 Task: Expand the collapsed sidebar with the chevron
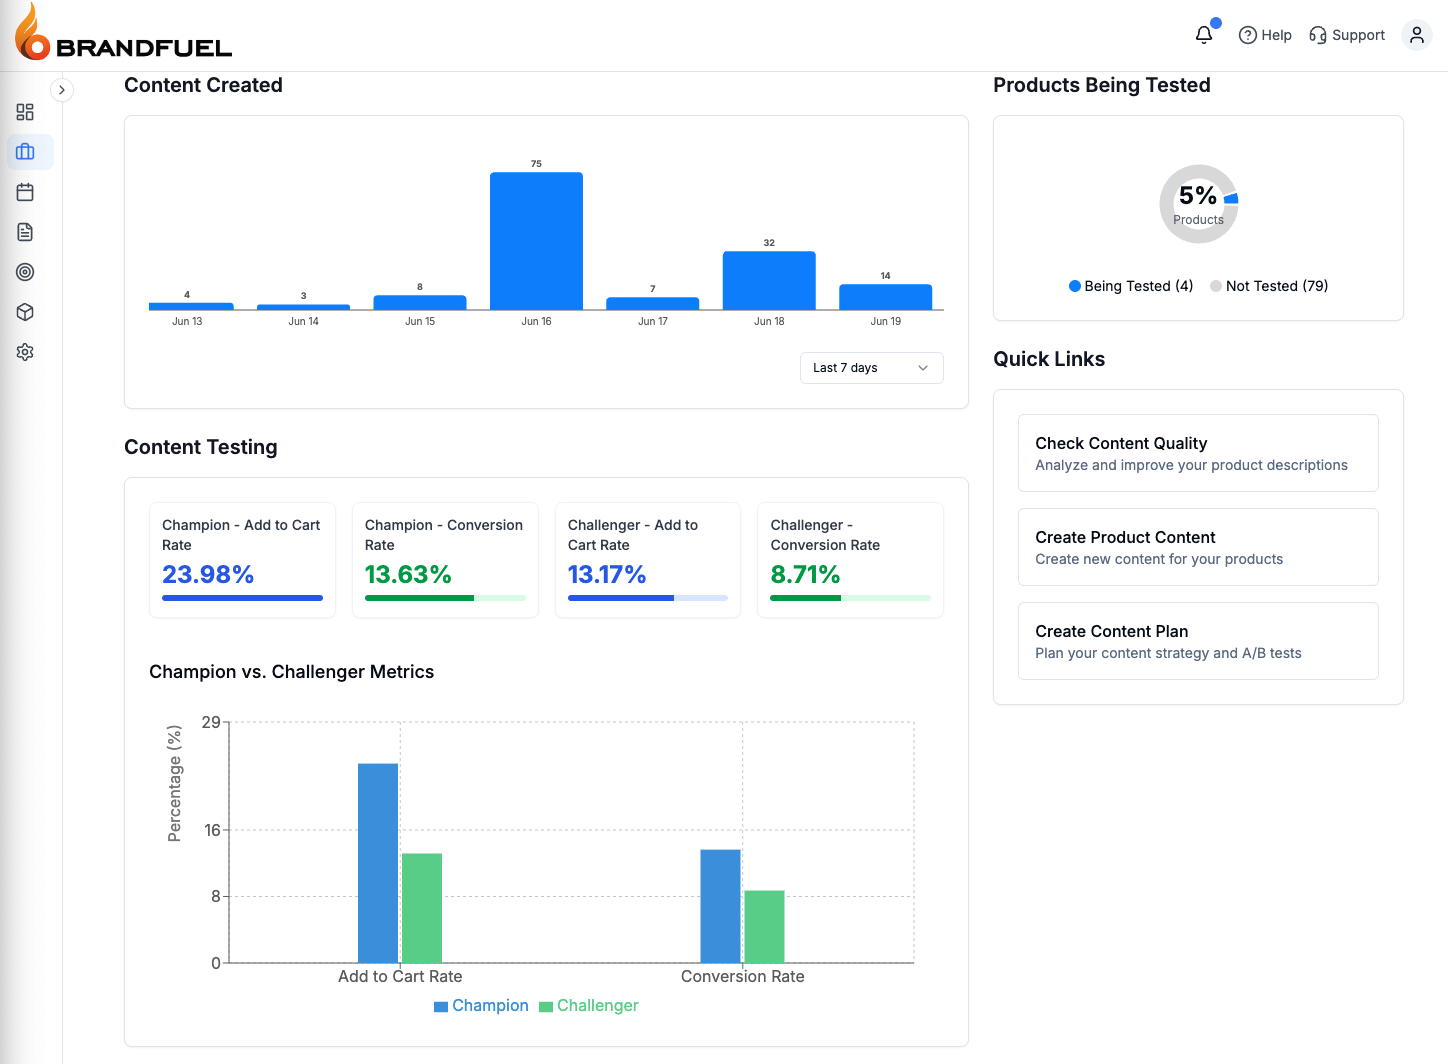coord(62,90)
